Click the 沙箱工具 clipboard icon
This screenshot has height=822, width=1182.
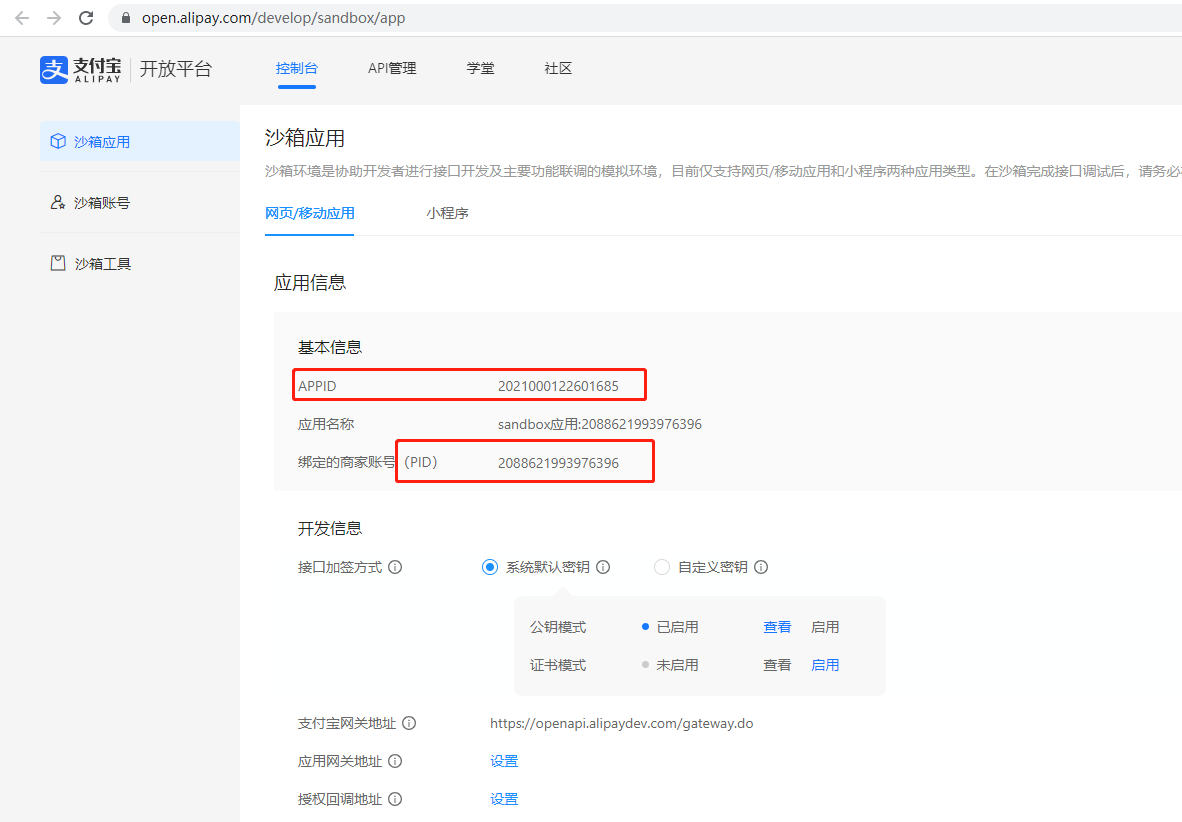(x=58, y=262)
